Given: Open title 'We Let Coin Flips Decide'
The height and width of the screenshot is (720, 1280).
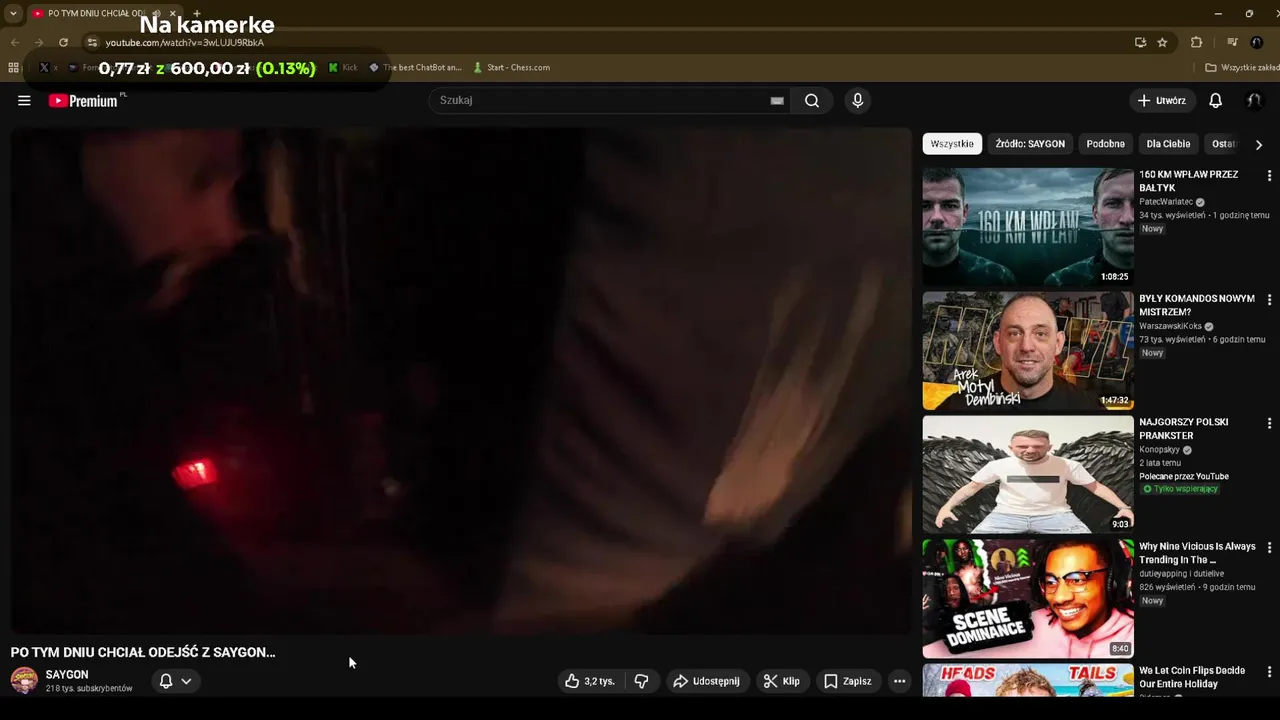Looking at the screenshot, I should 1192,677.
